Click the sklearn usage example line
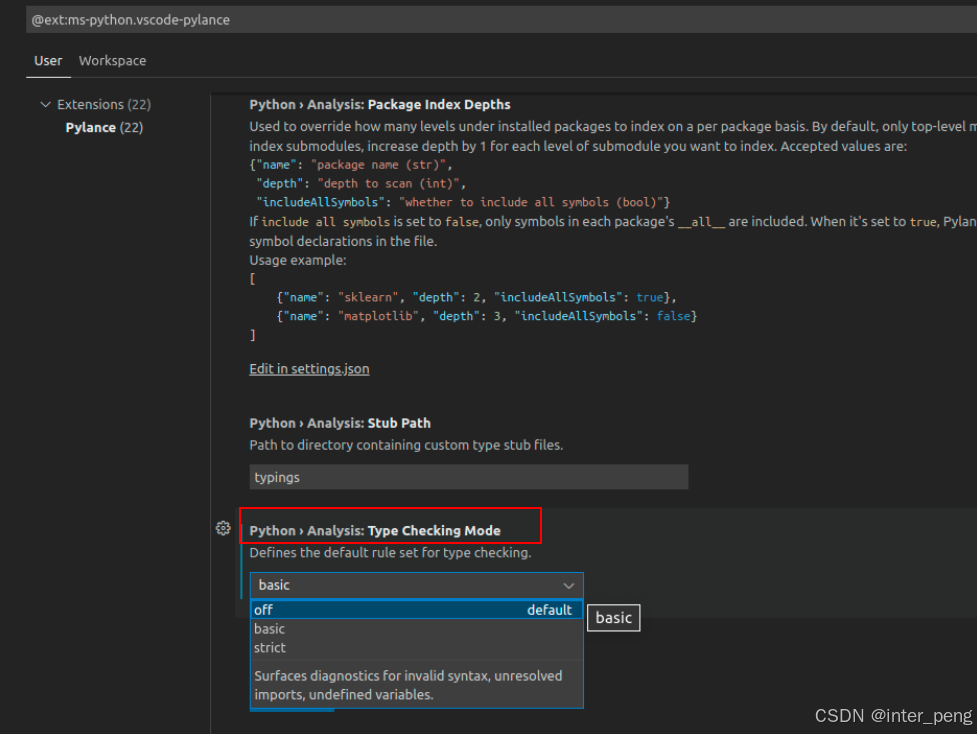 click(476, 297)
